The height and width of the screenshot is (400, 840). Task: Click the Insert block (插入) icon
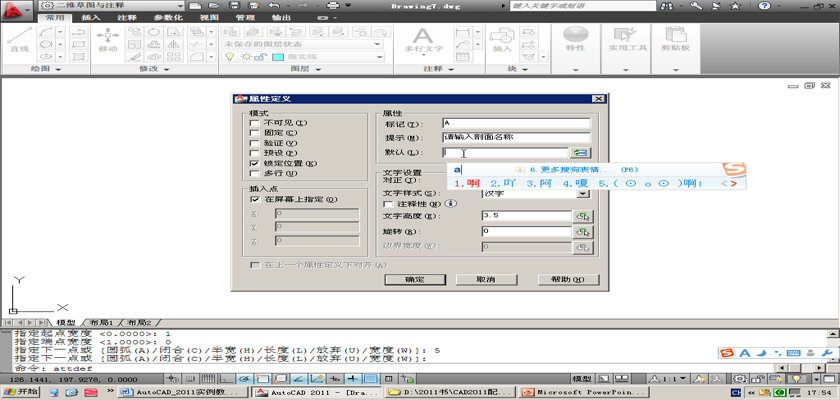coord(502,40)
